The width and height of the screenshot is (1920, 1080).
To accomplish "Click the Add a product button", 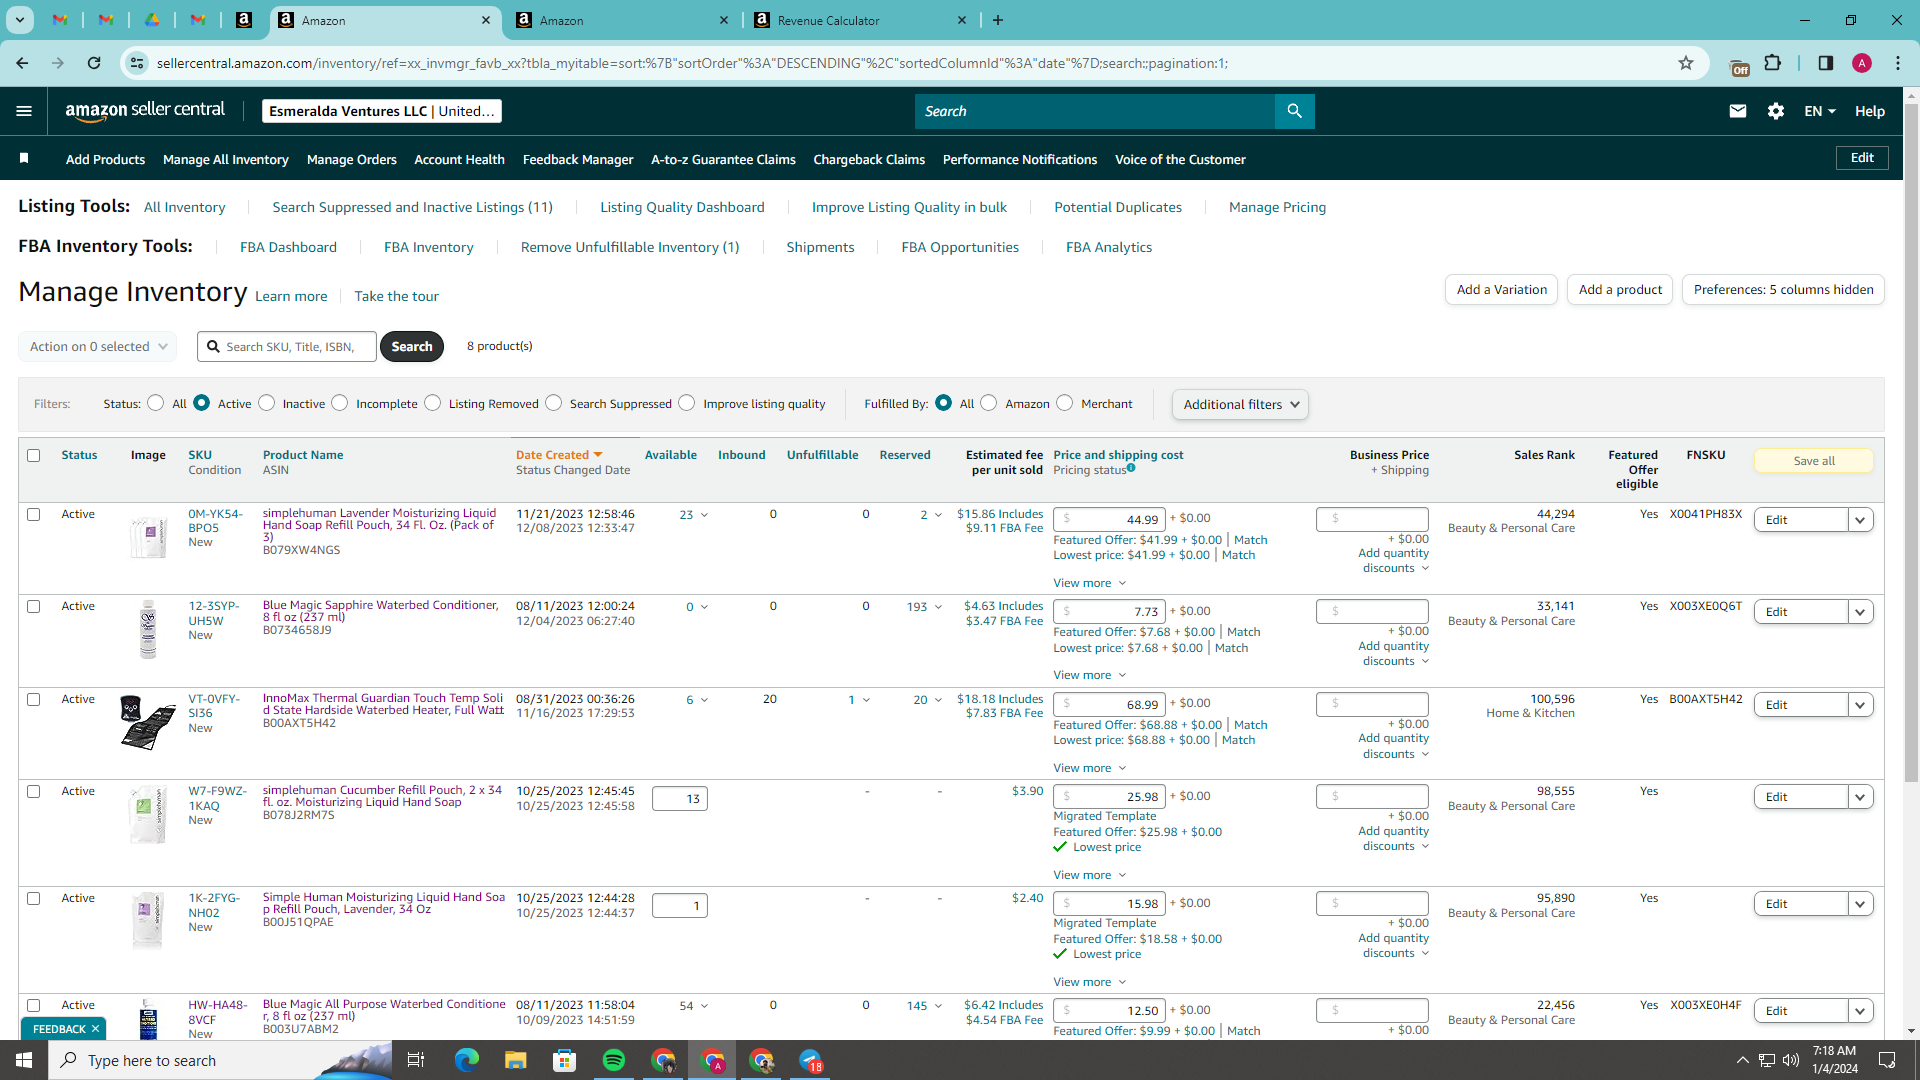I will 1620,289.
